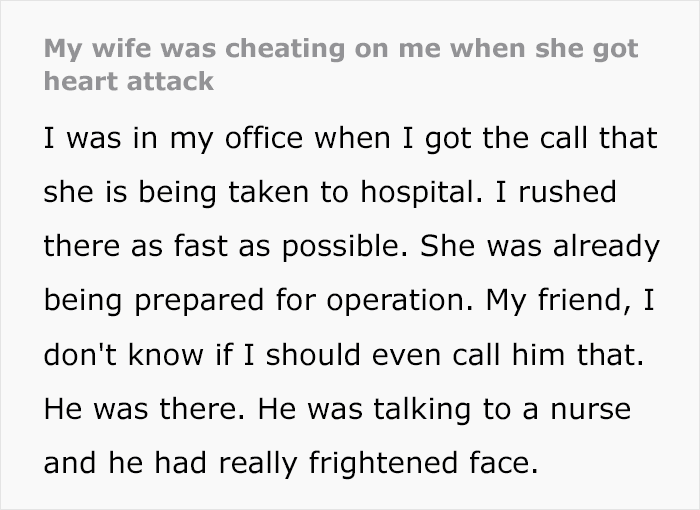
Task: Place cursor on the word "face" at the end
Action: pyautogui.click(x=498, y=462)
